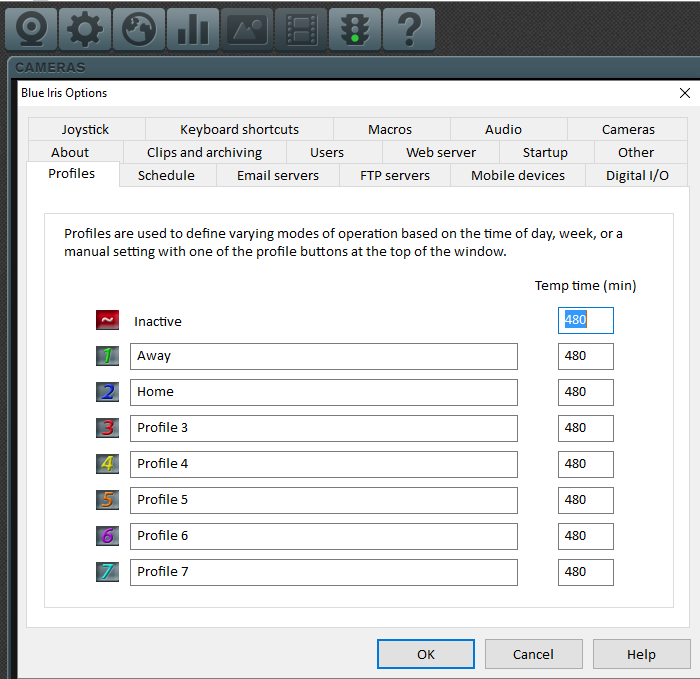Click the Profile 6 temp time field

(586, 536)
